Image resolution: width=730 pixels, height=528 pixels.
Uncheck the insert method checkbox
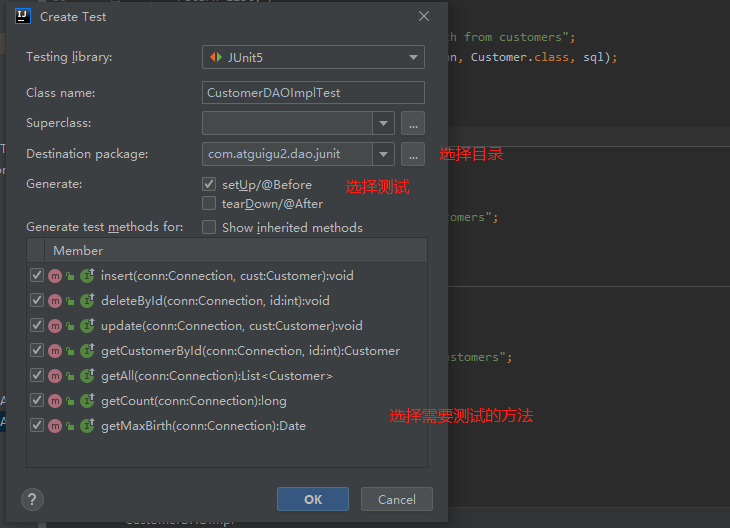[x=37, y=275]
